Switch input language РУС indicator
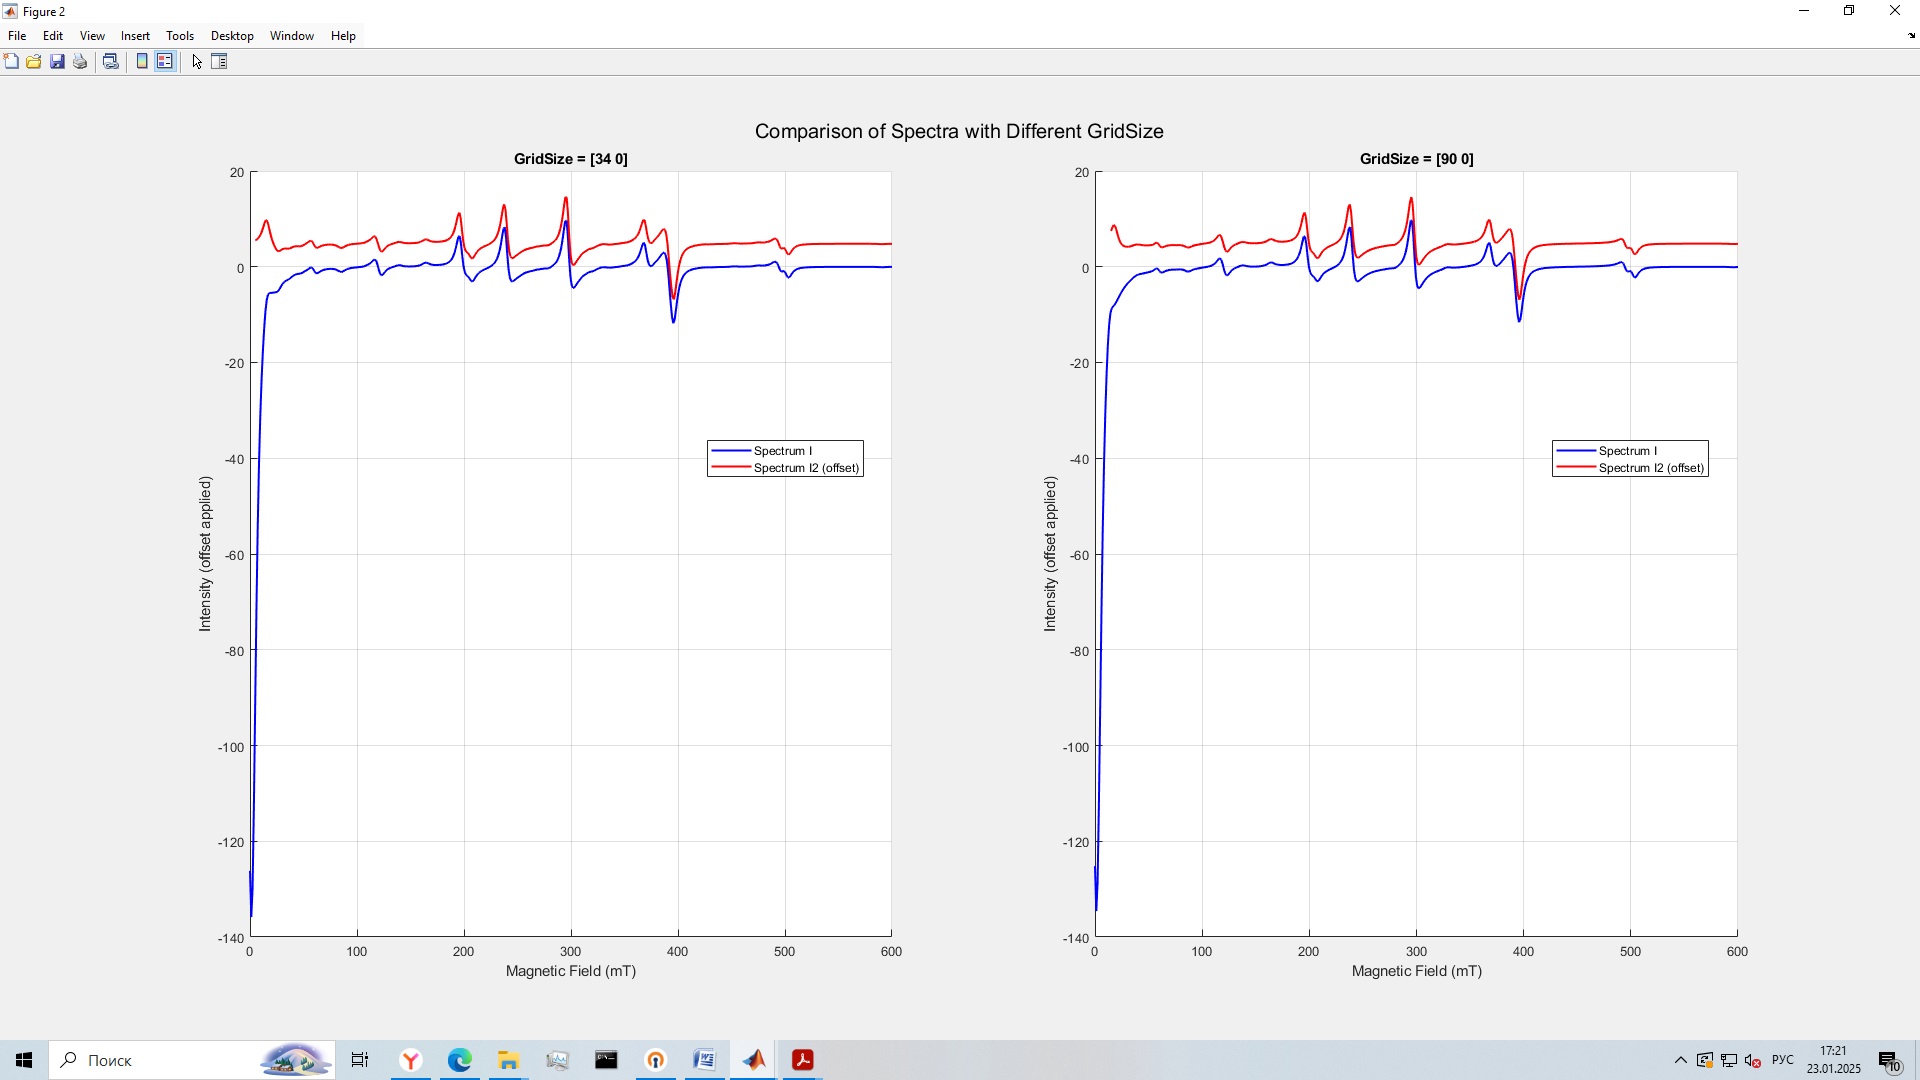 [x=1783, y=1060]
